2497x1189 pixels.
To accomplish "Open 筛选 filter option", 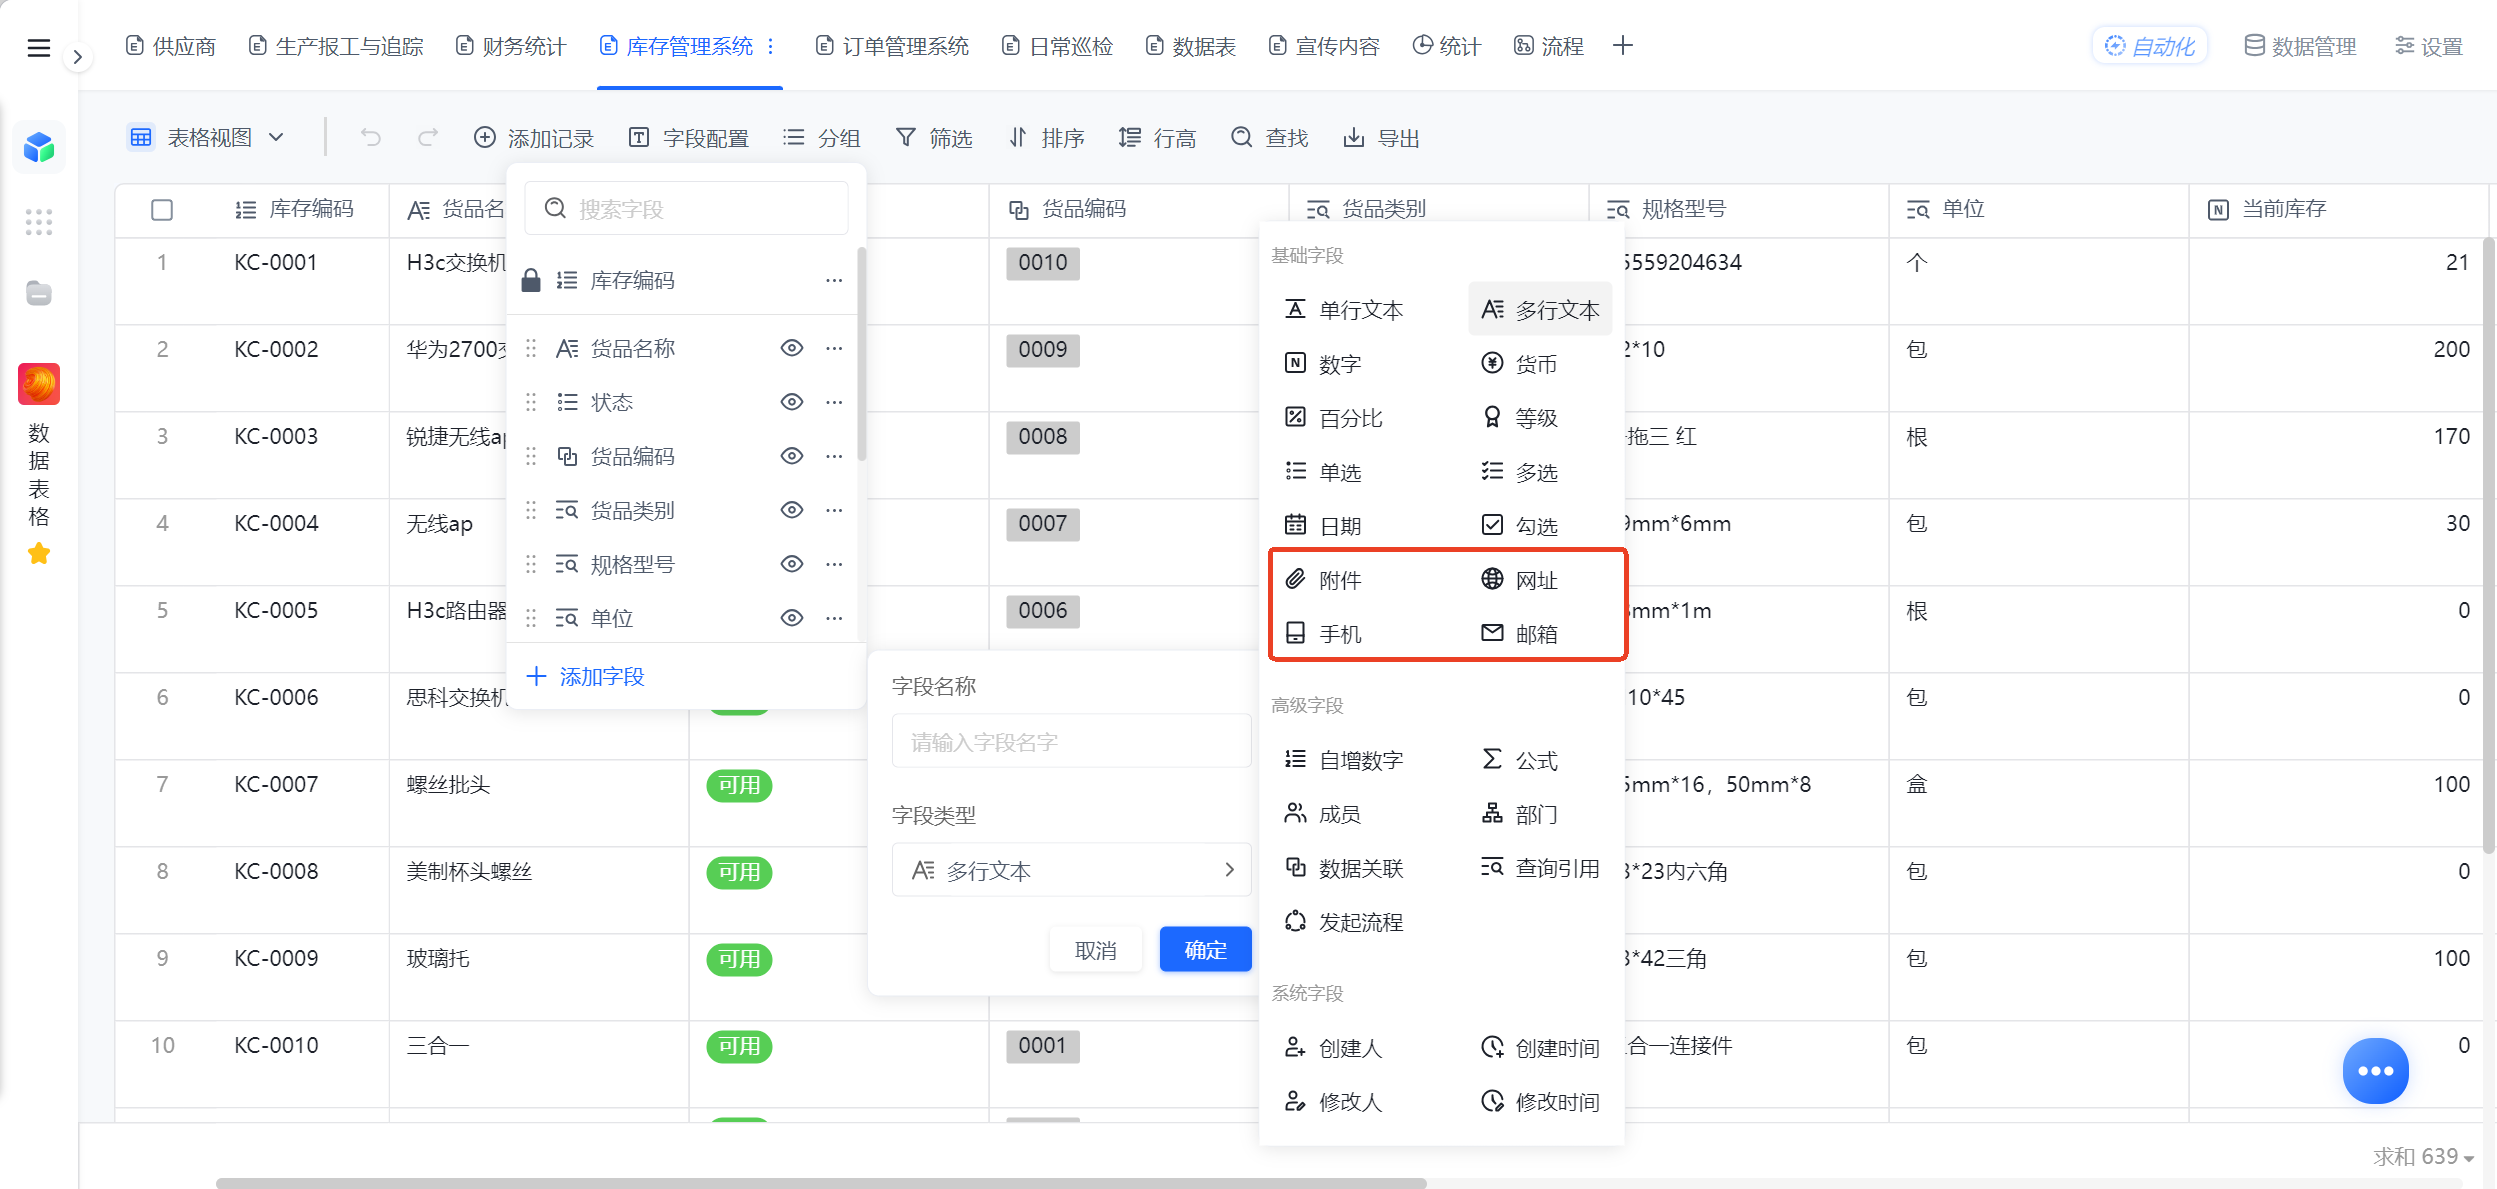I will click(x=934, y=138).
